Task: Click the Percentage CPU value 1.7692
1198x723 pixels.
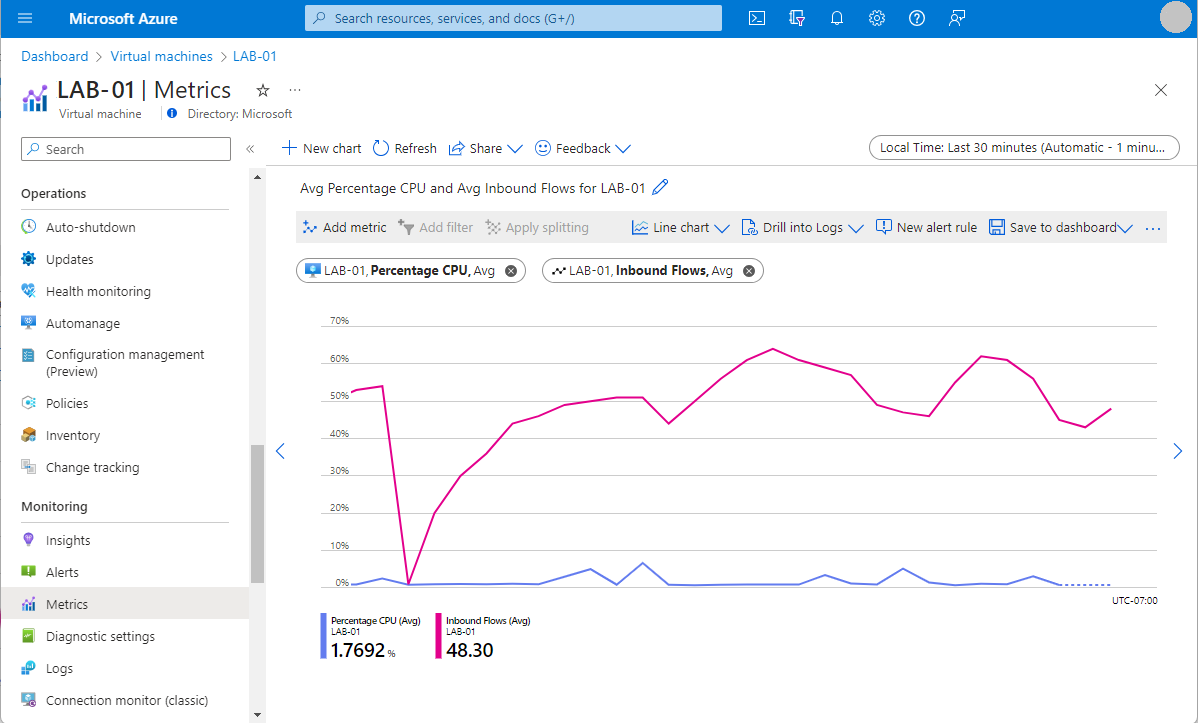Action: tap(358, 650)
